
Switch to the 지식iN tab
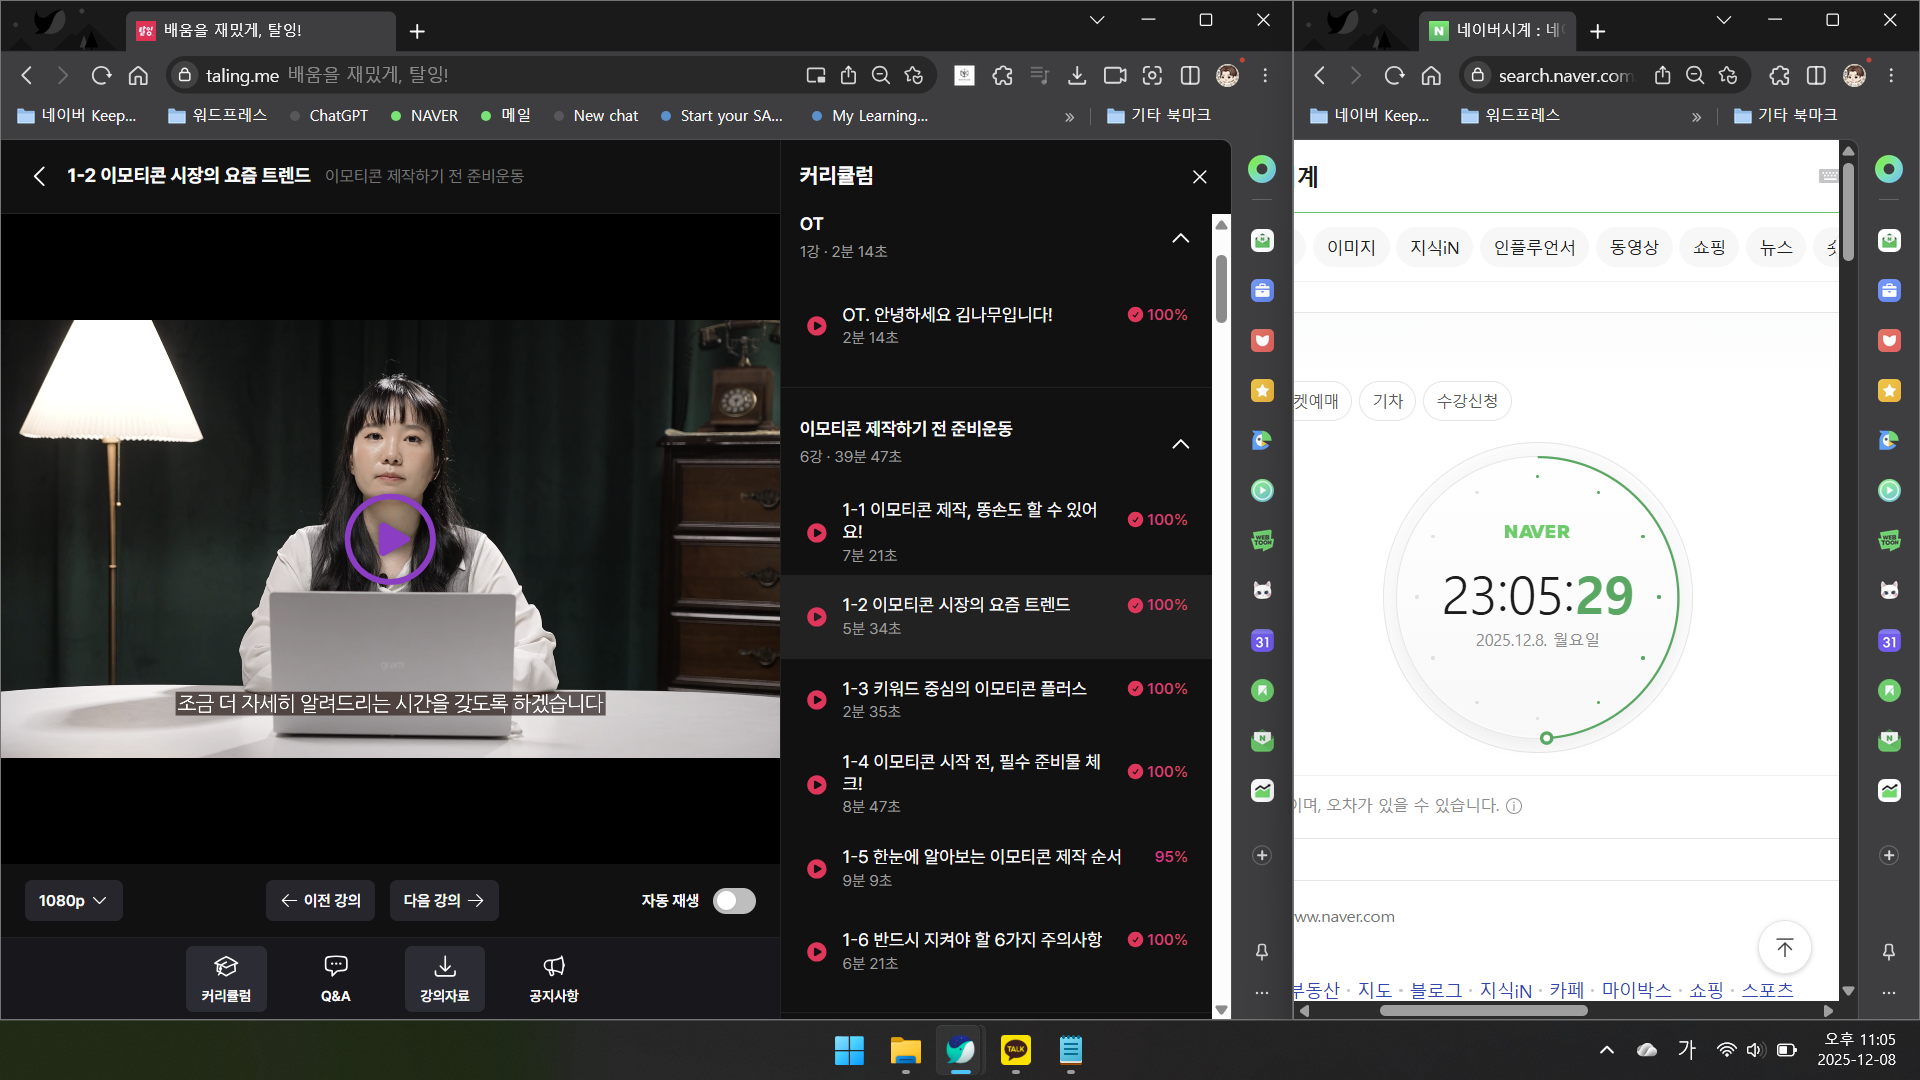tap(1433, 248)
